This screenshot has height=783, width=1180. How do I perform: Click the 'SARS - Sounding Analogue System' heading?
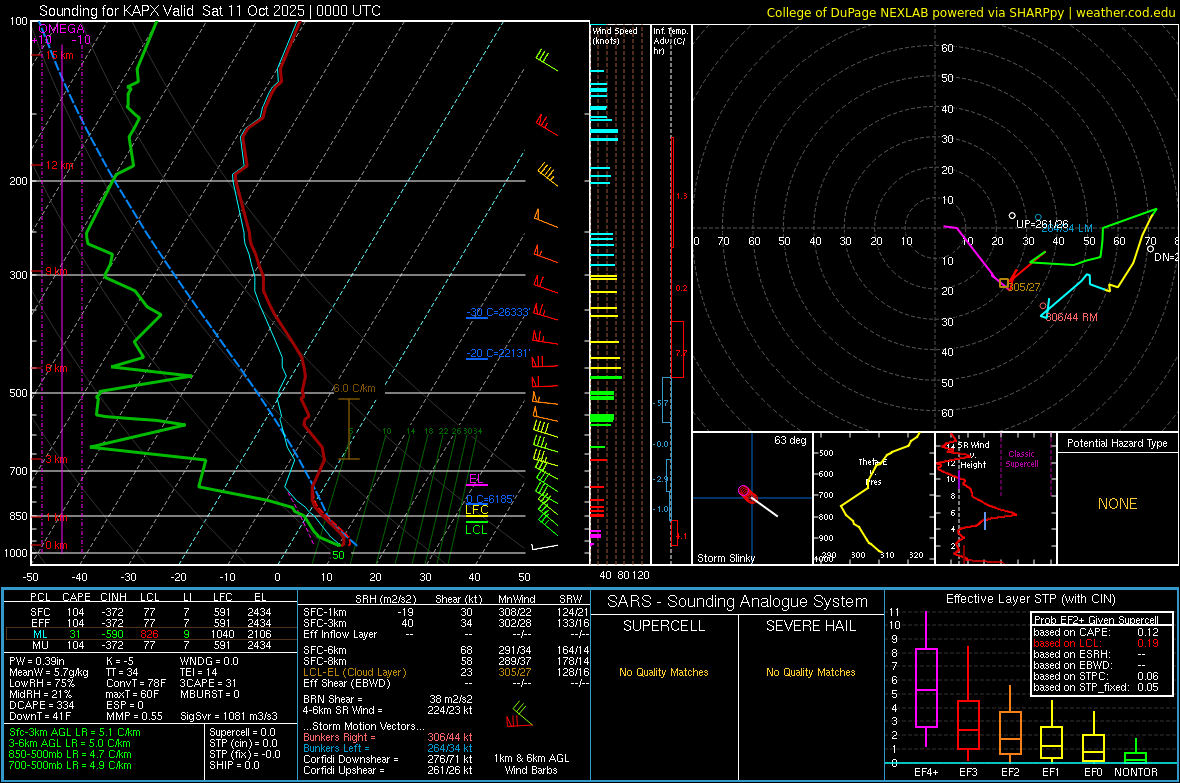pyautogui.click(x=738, y=602)
